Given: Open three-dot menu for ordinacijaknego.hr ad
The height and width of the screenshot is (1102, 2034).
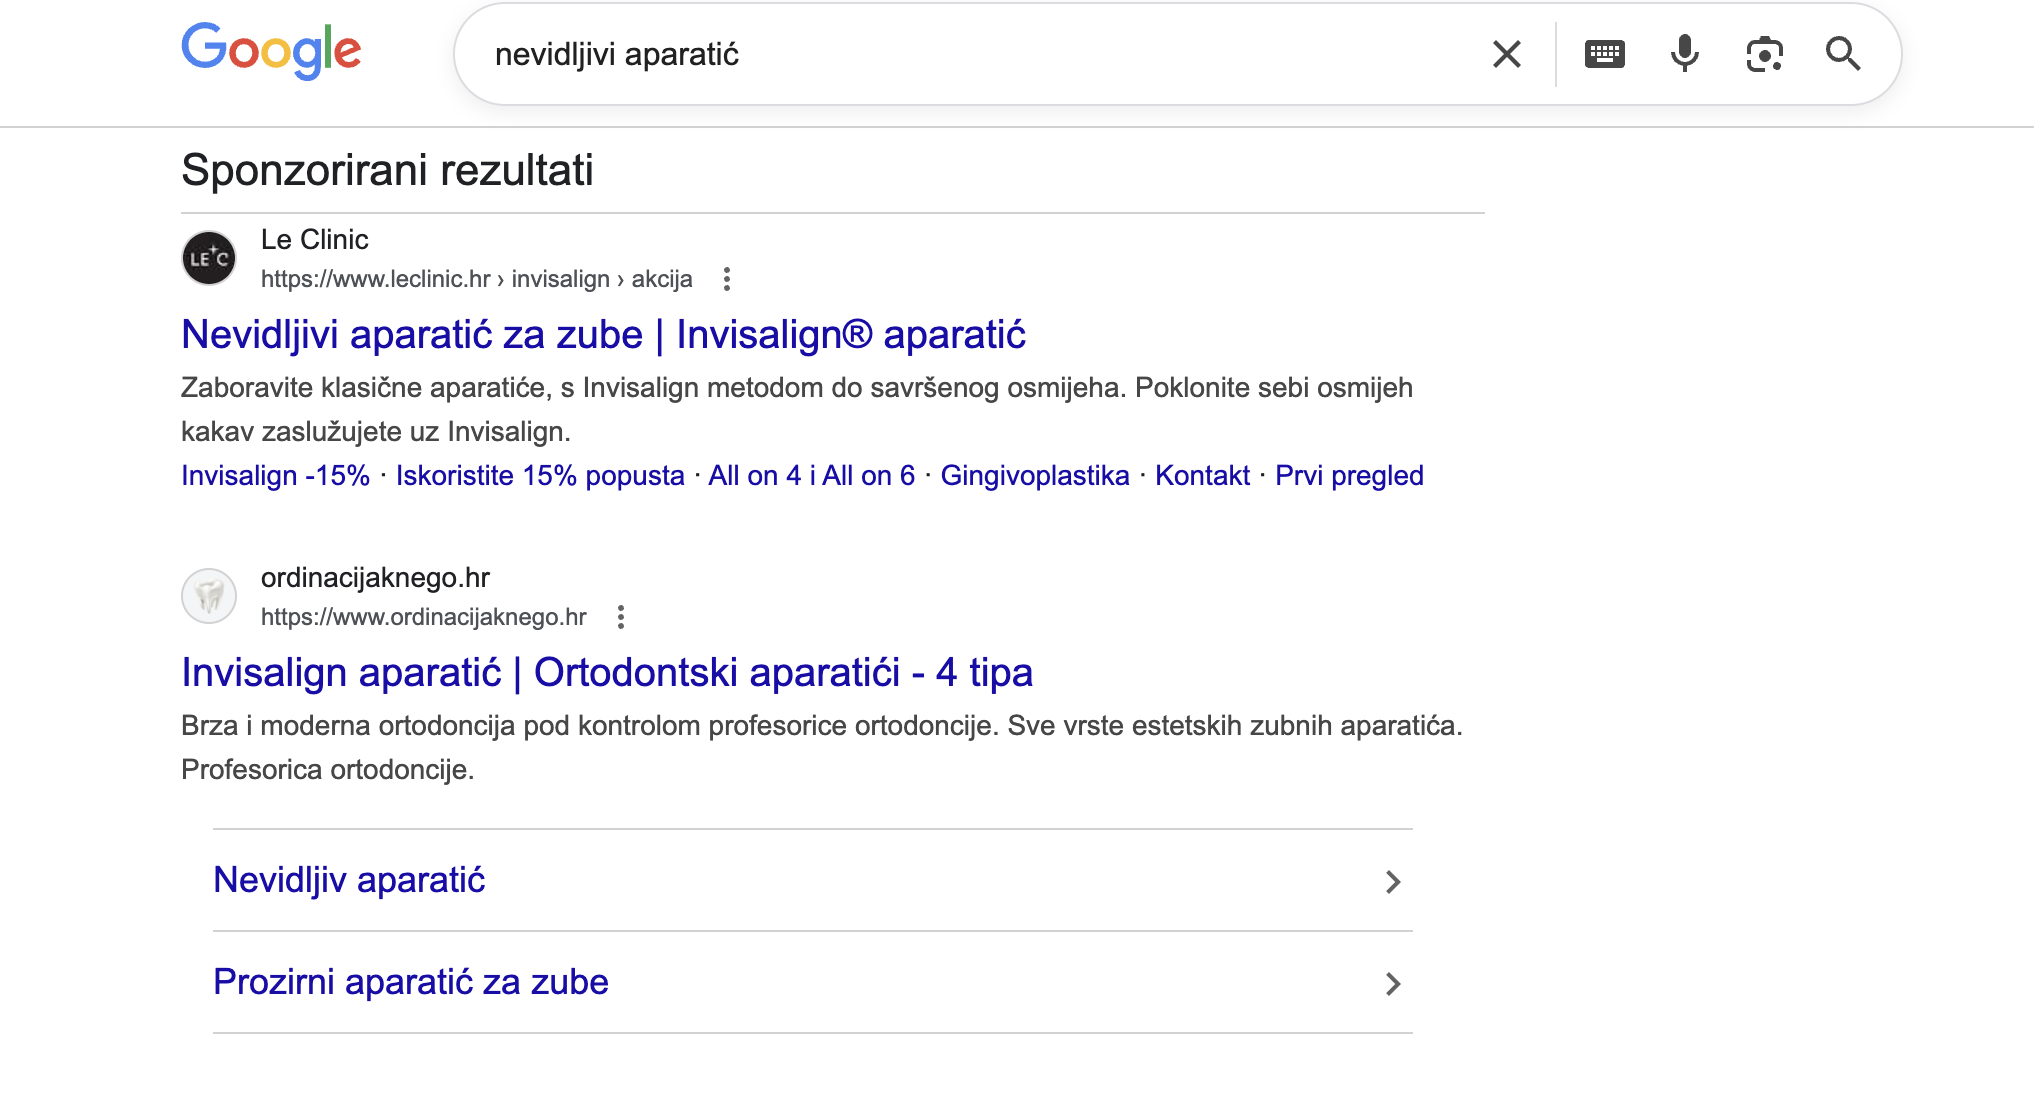Looking at the screenshot, I should click(x=621, y=617).
